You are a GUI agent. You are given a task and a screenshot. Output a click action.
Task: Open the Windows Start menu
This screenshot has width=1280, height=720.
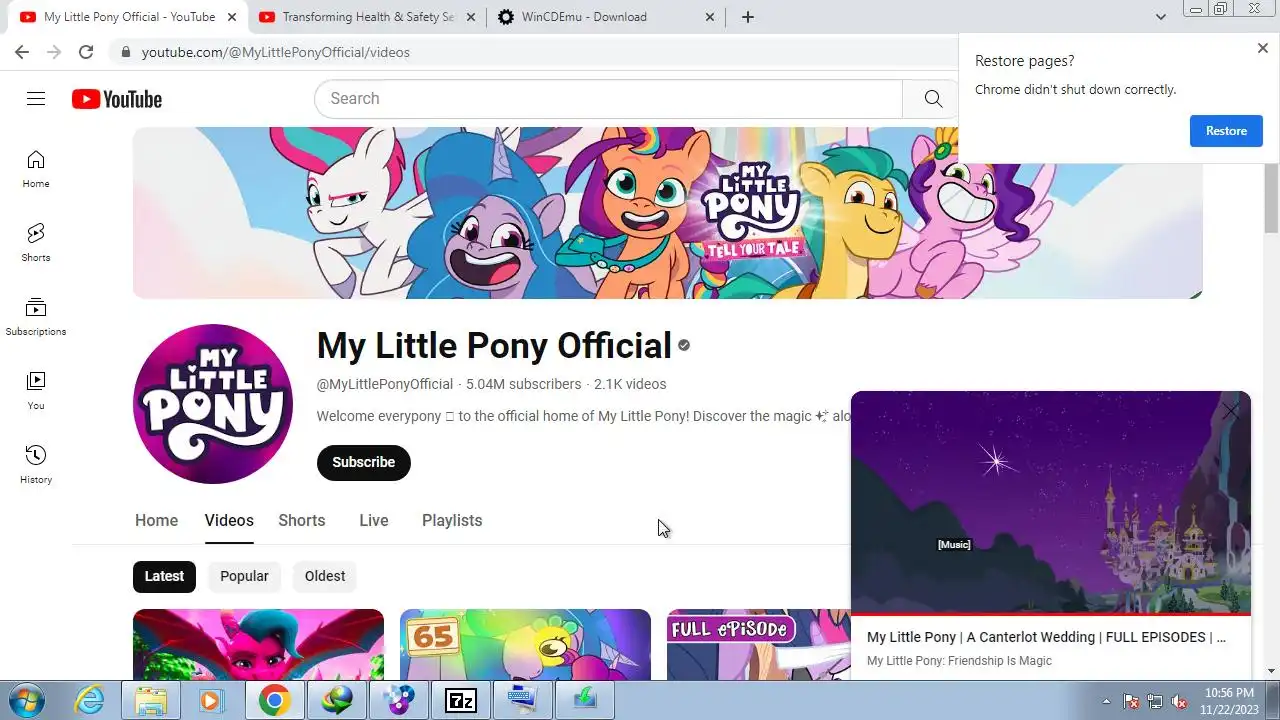pos(27,700)
